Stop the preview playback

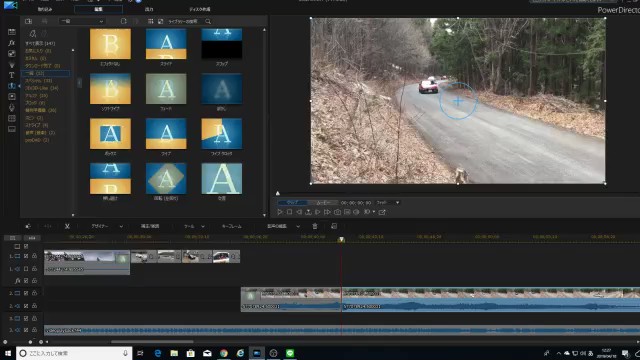click(289, 212)
